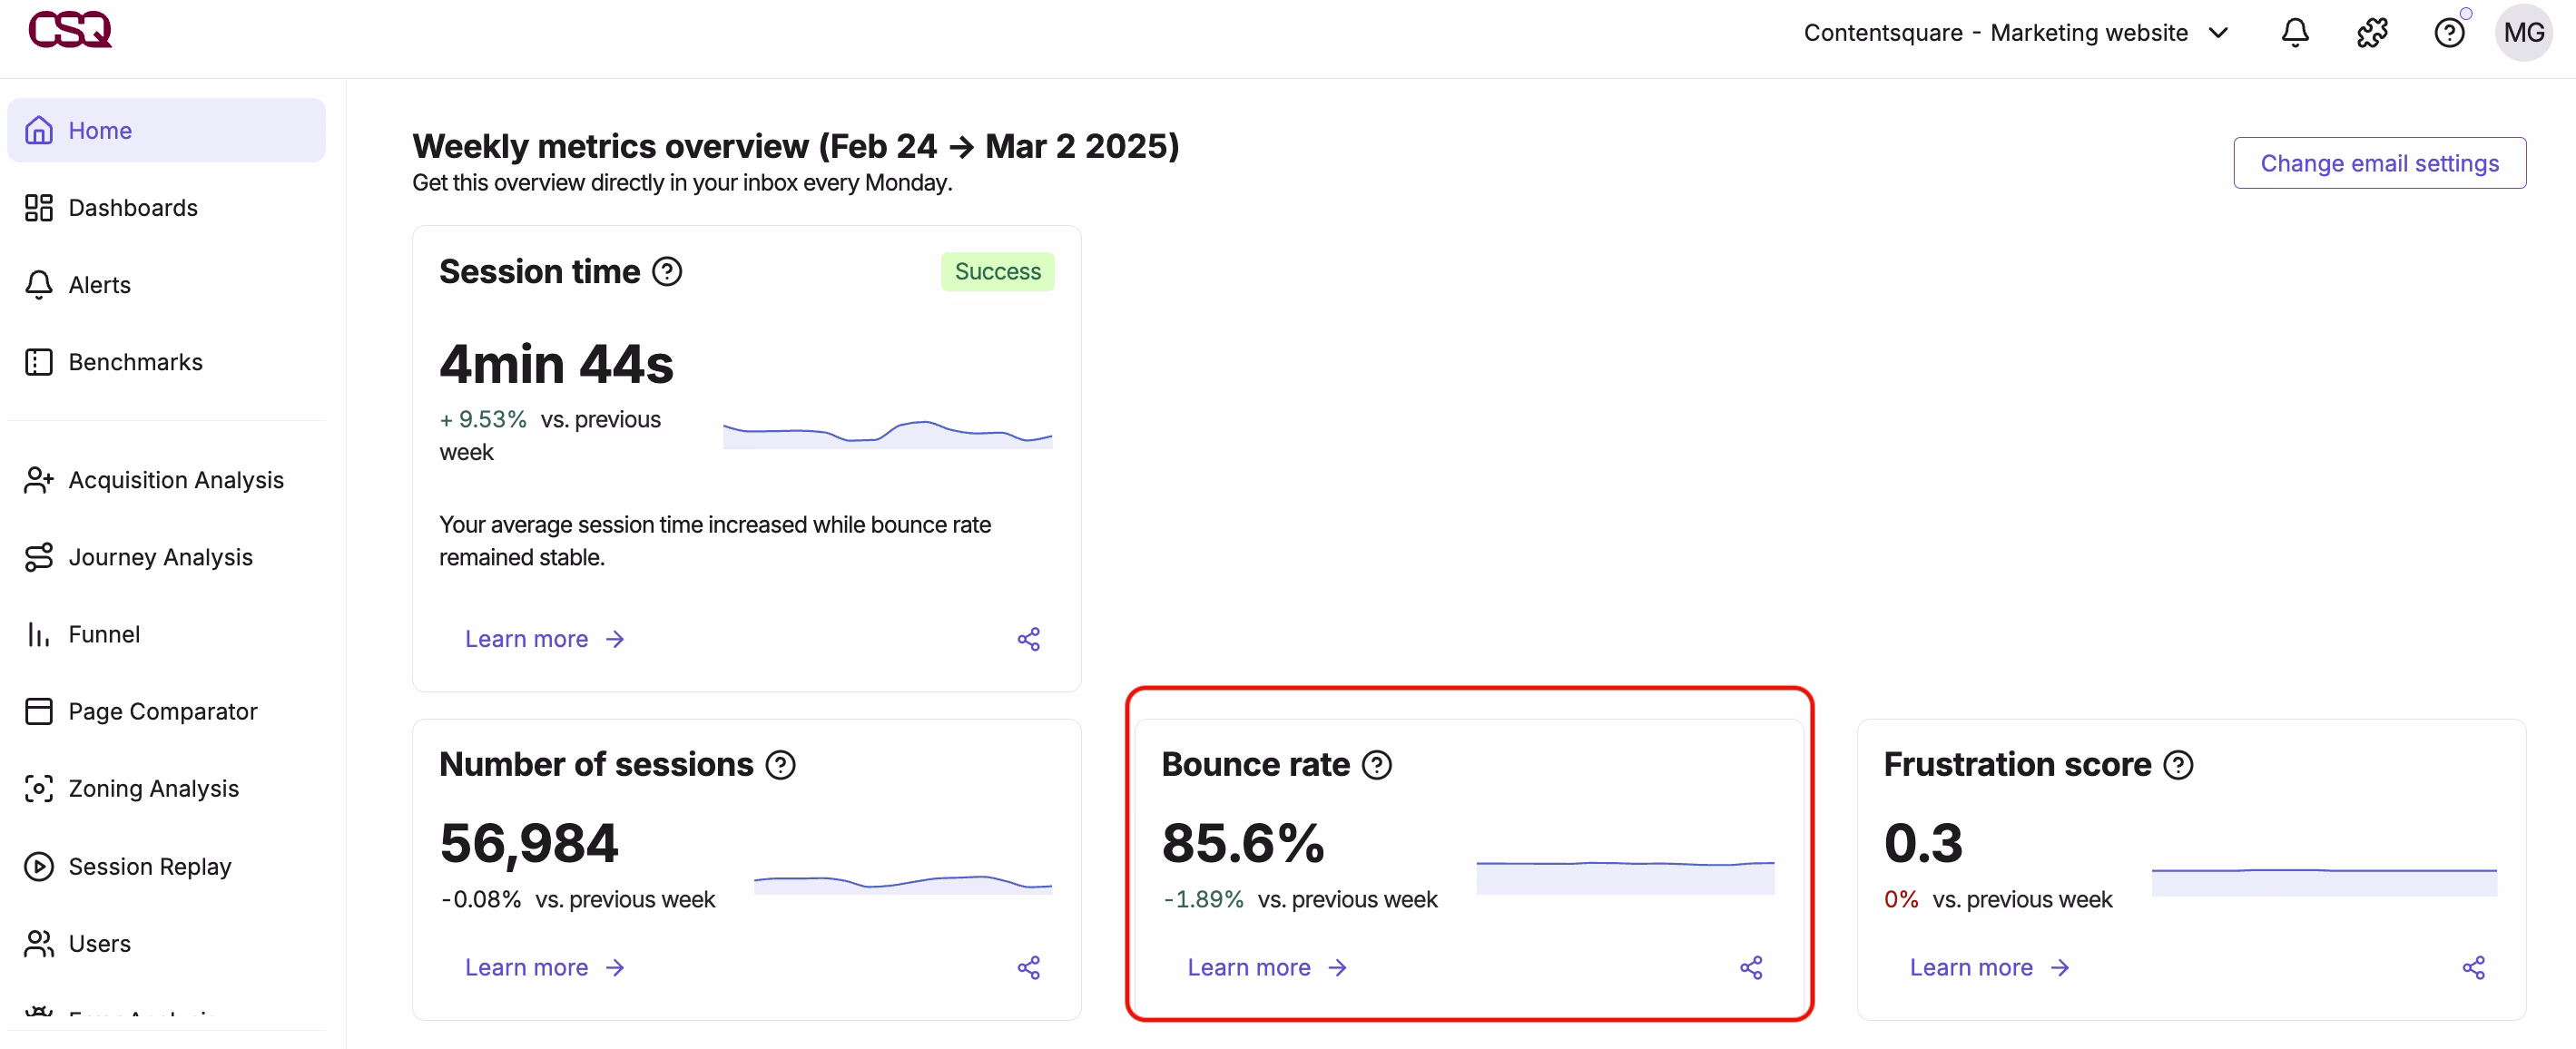Image resolution: width=2576 pixels, height=1049 pixels.
Task: Select Zoning Analysis from the sidebar
Action: 152,788
